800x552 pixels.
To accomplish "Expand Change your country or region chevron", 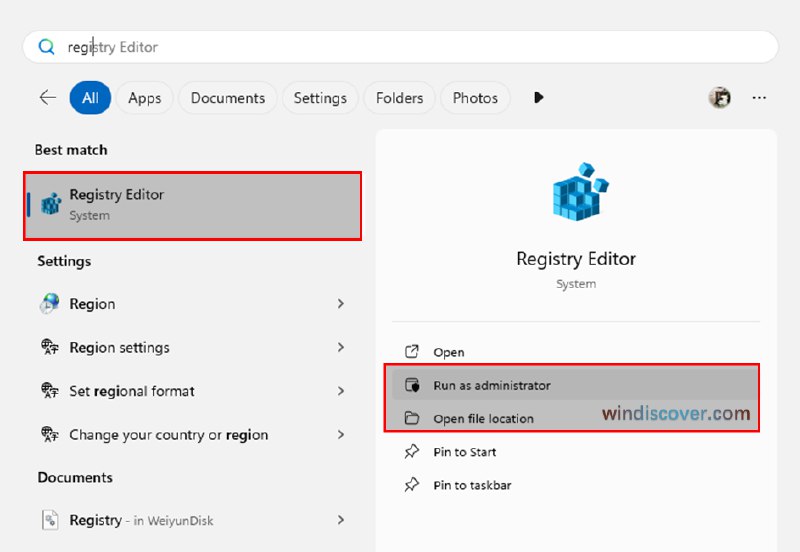I will 340,435.
